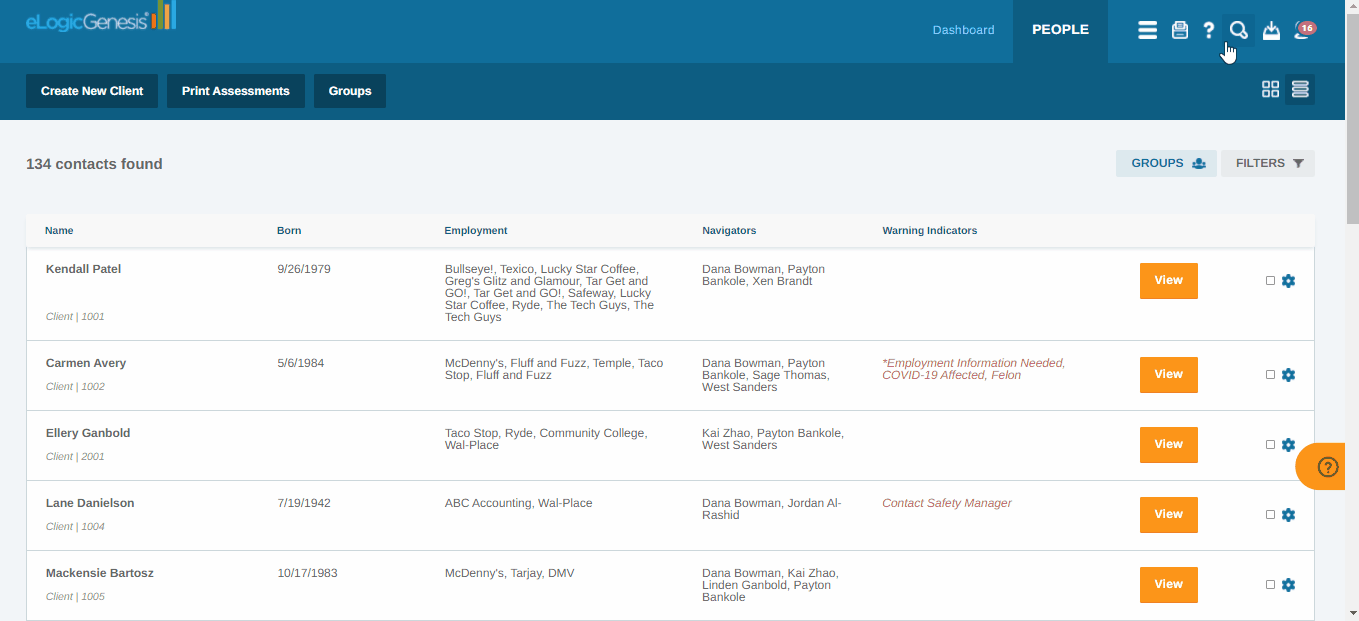
Task: Open the GROUPS filter dropdown
Action: (1166, 163)
